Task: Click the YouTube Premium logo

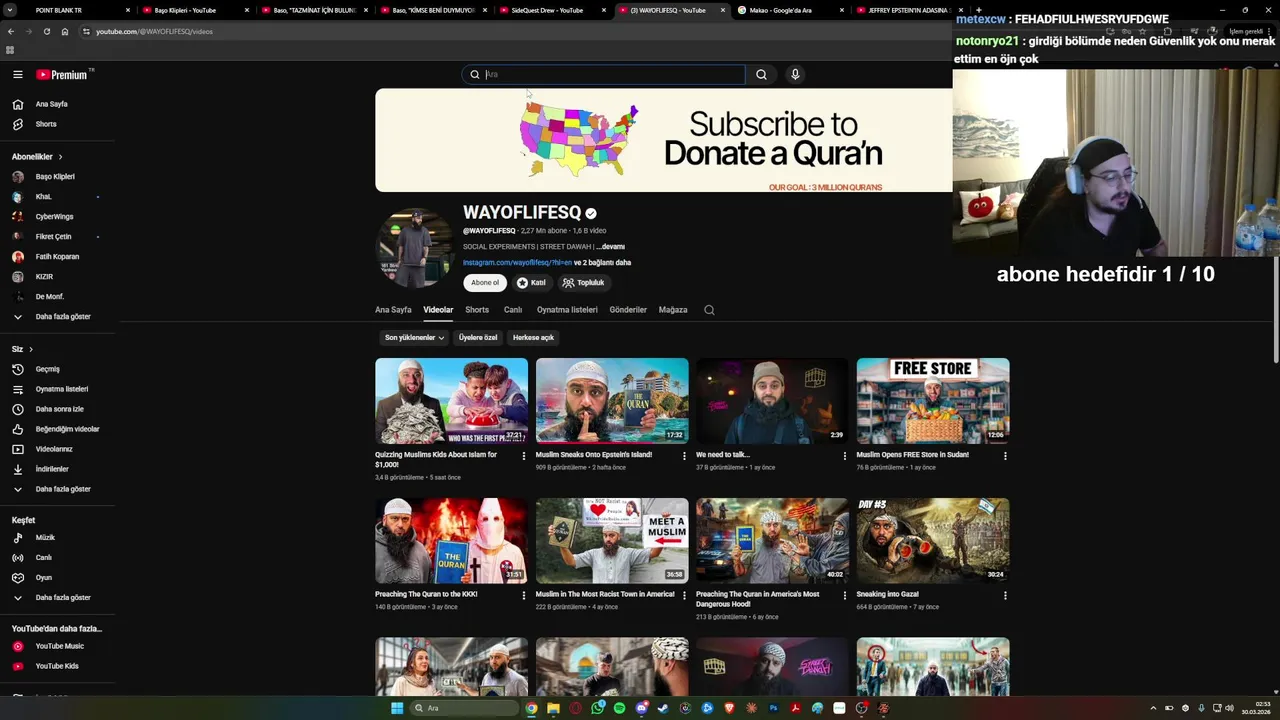Action: [x=62, y=74]
